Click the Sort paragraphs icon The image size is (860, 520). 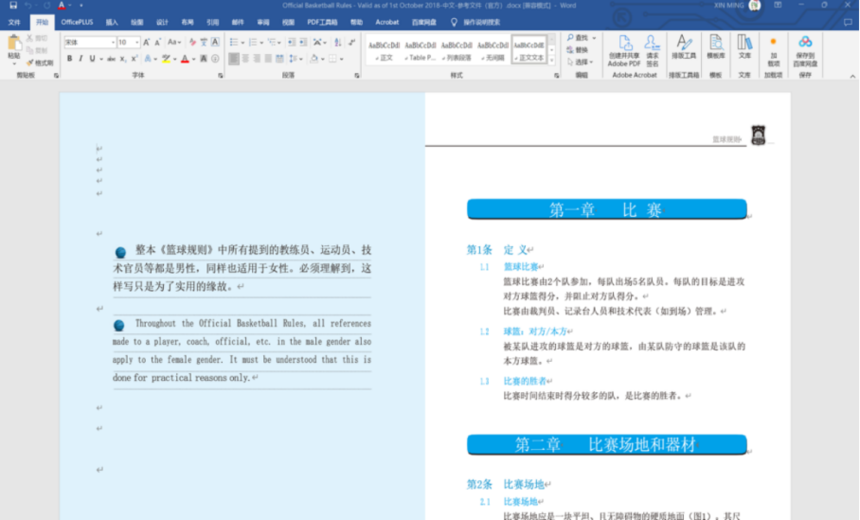point(338,42)
